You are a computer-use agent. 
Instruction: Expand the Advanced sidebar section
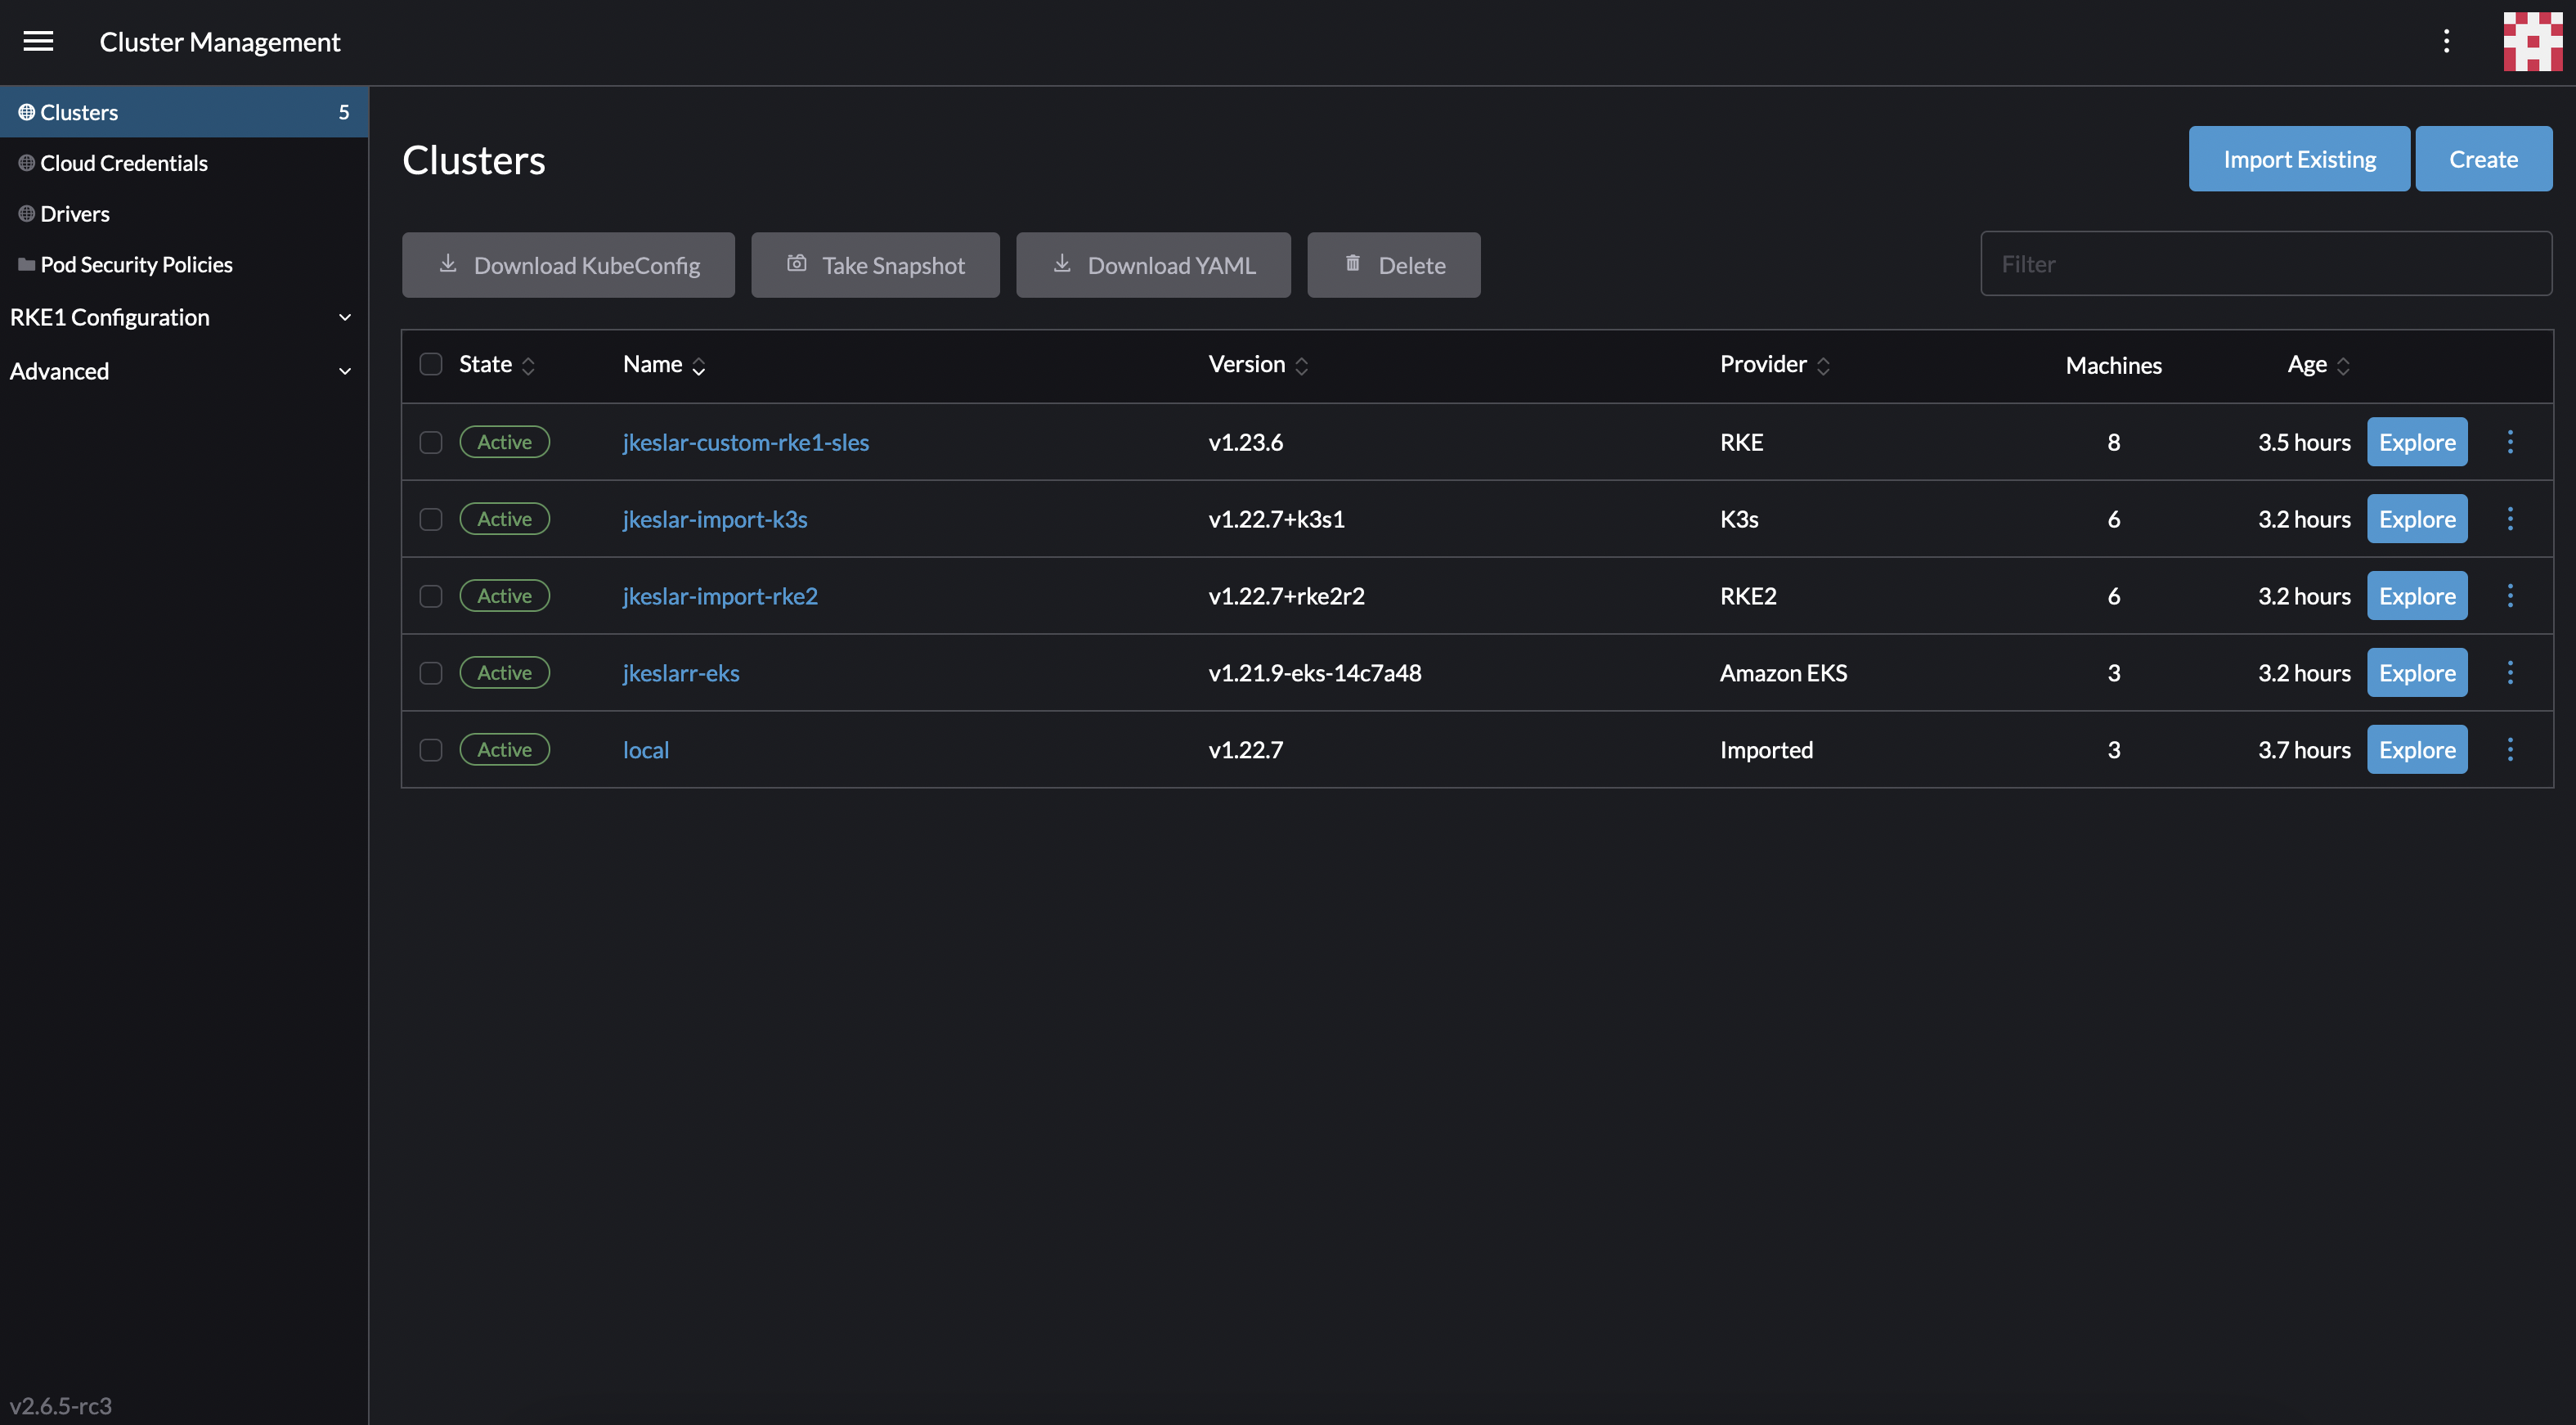point(184,371)
